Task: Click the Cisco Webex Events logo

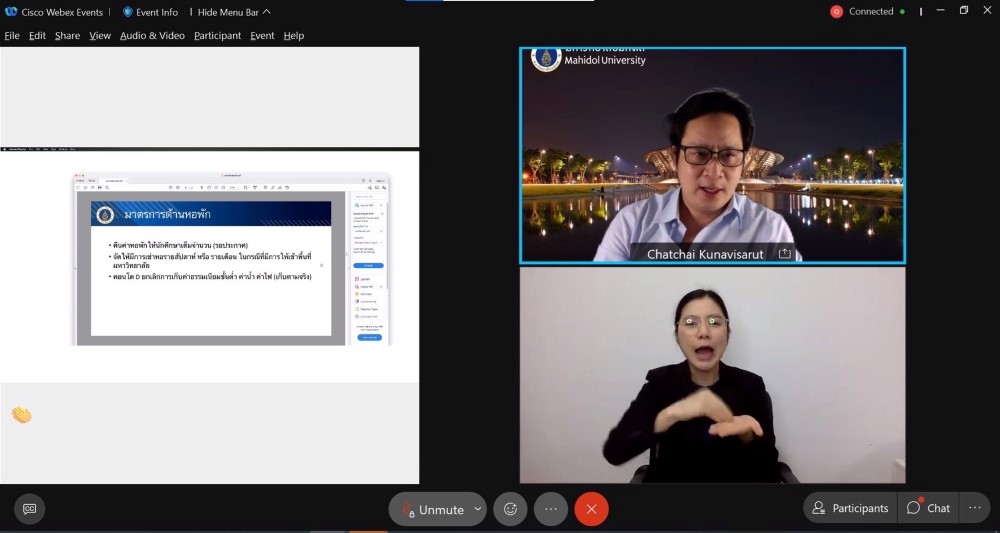Action: (x=11, y=12)
